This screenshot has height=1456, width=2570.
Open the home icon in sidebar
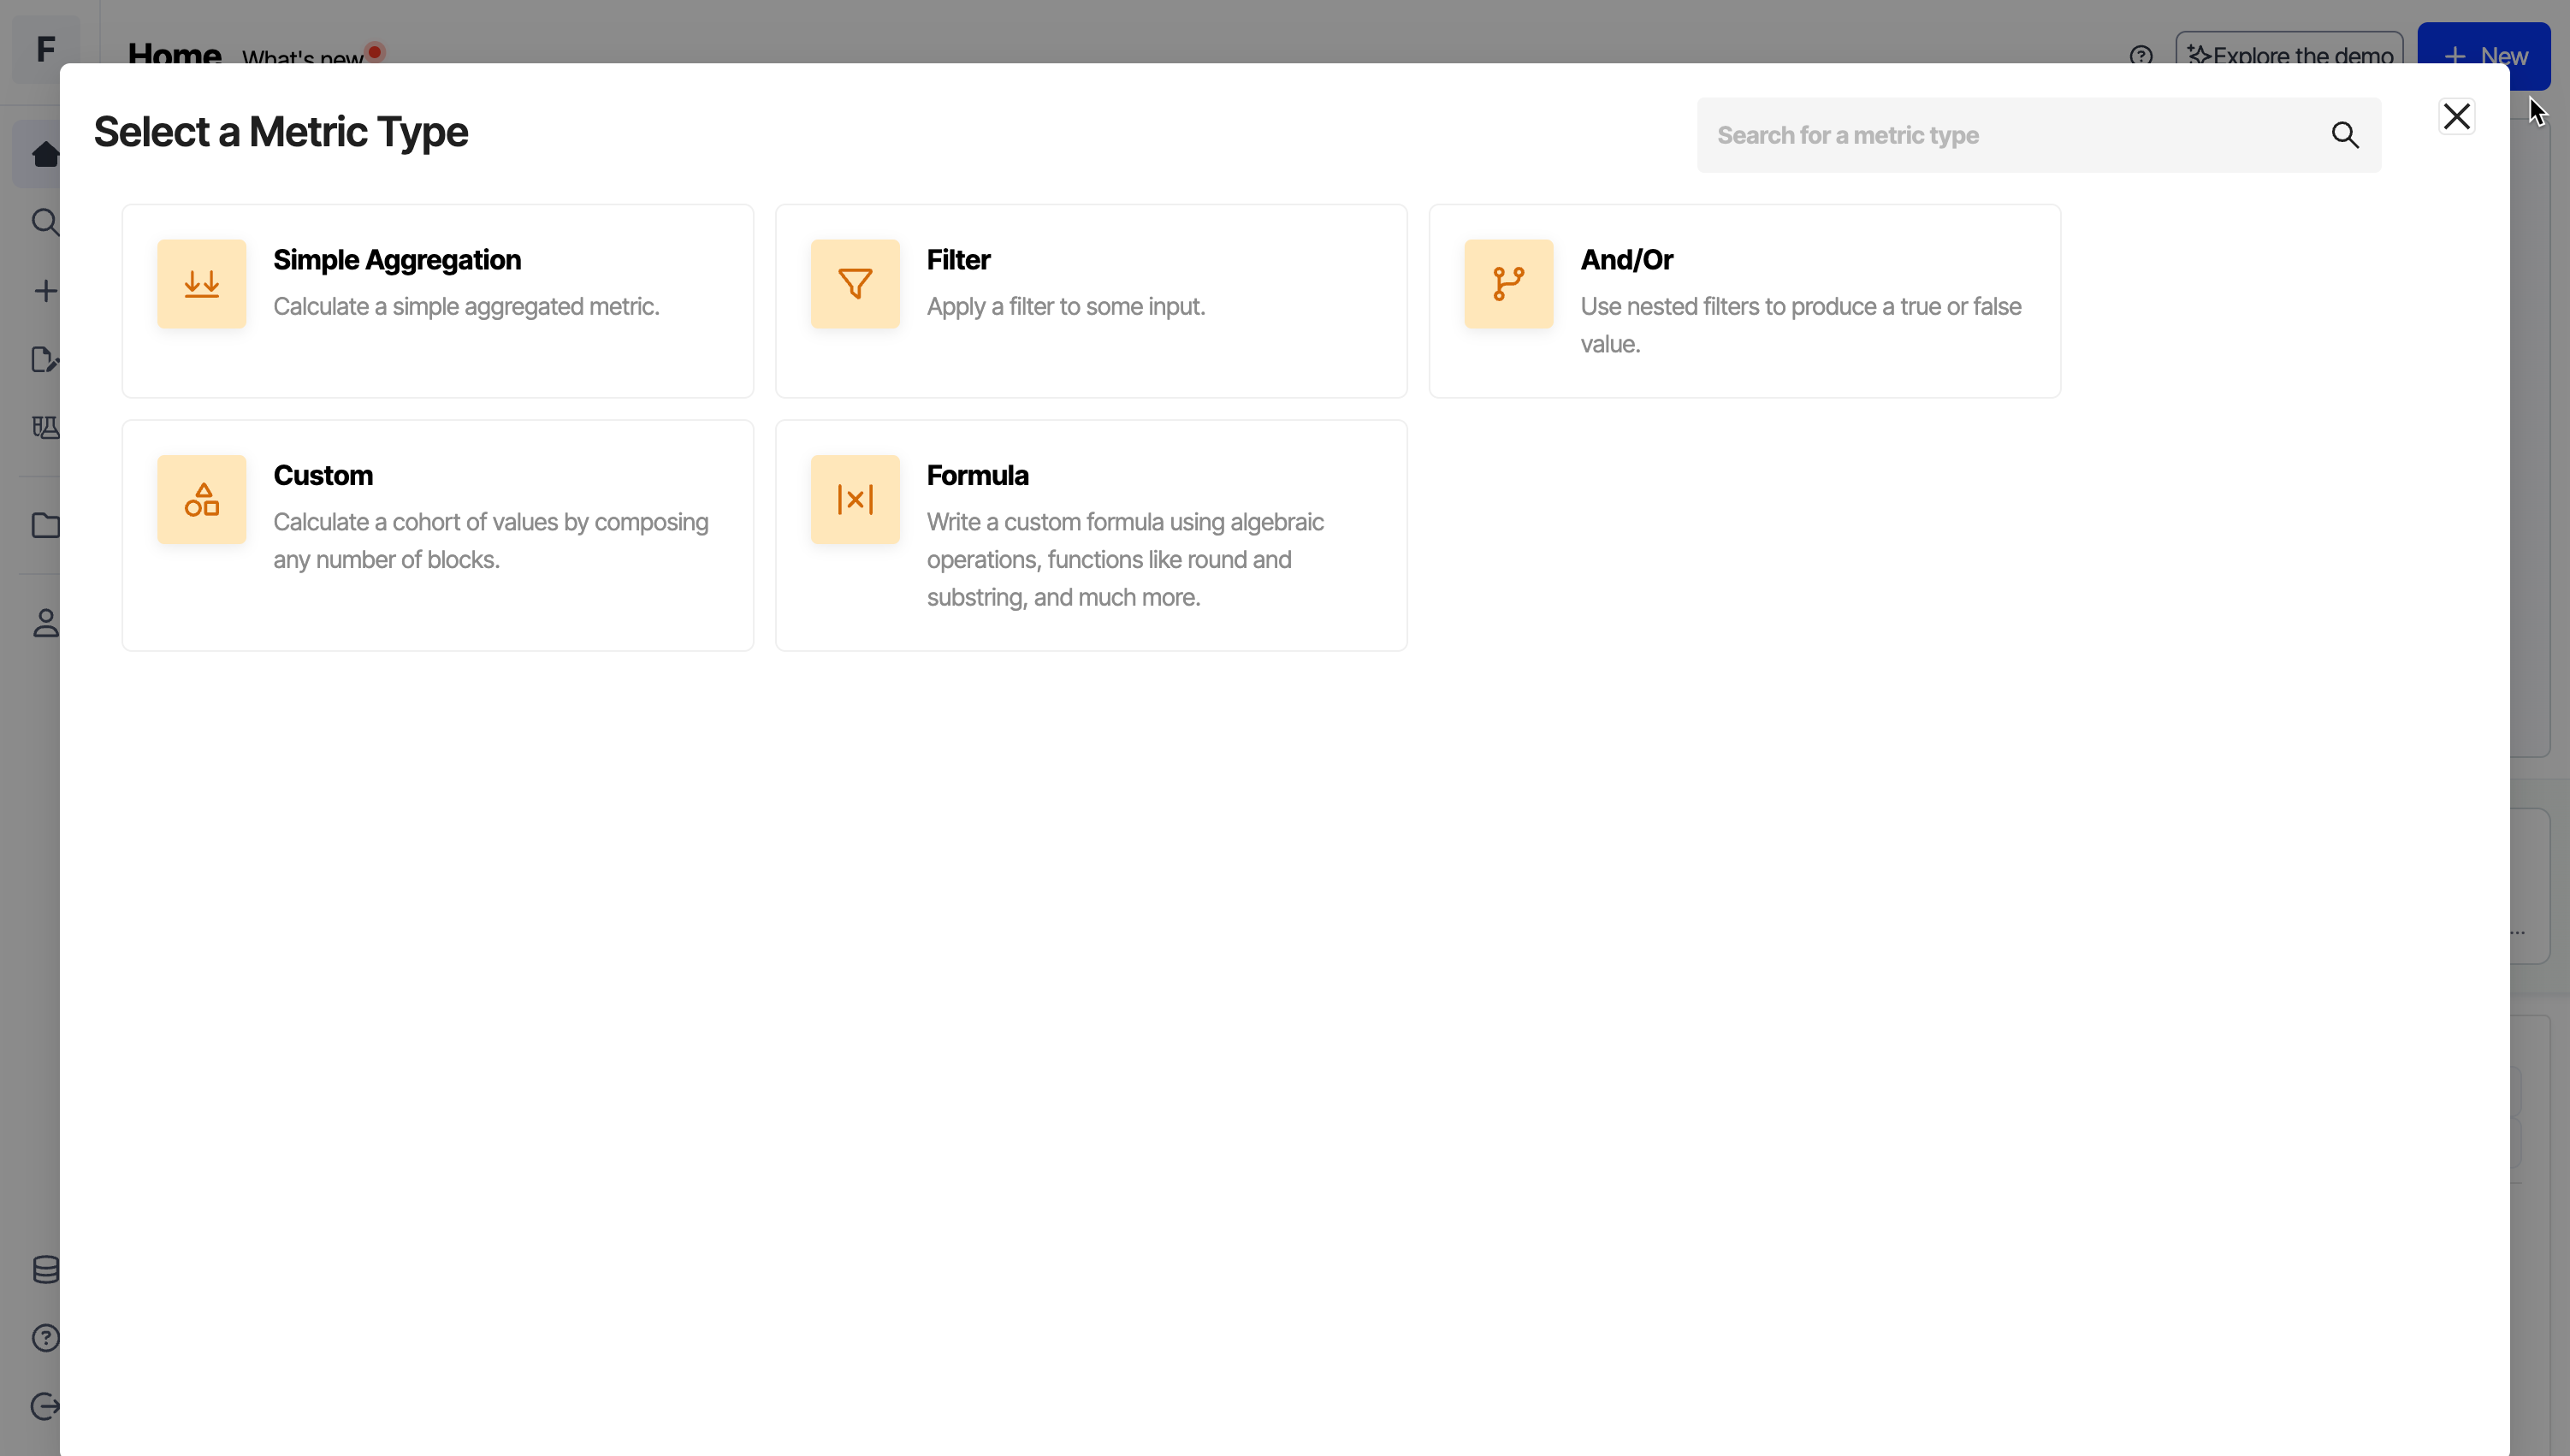coord(44,154)
